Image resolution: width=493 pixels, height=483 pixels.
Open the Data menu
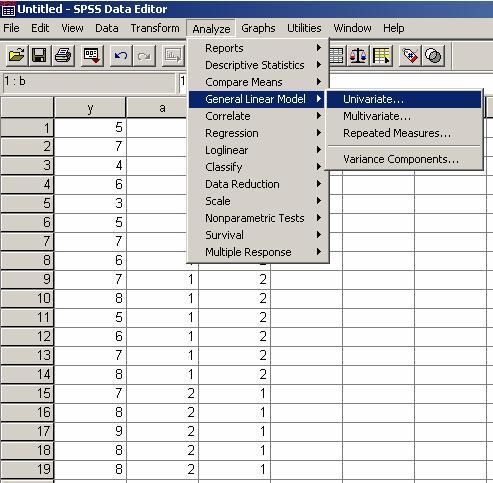(107, 28)
